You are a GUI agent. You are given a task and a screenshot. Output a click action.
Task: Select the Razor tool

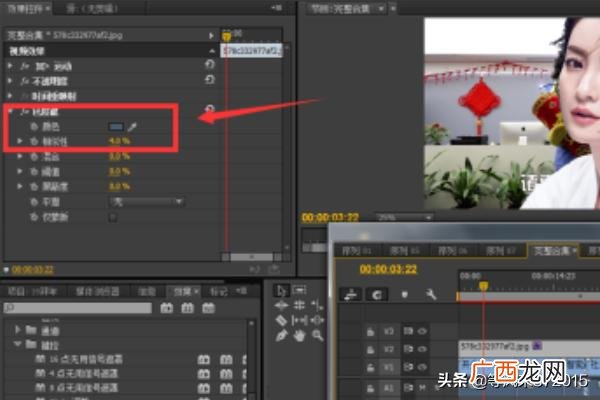[281, 320]
